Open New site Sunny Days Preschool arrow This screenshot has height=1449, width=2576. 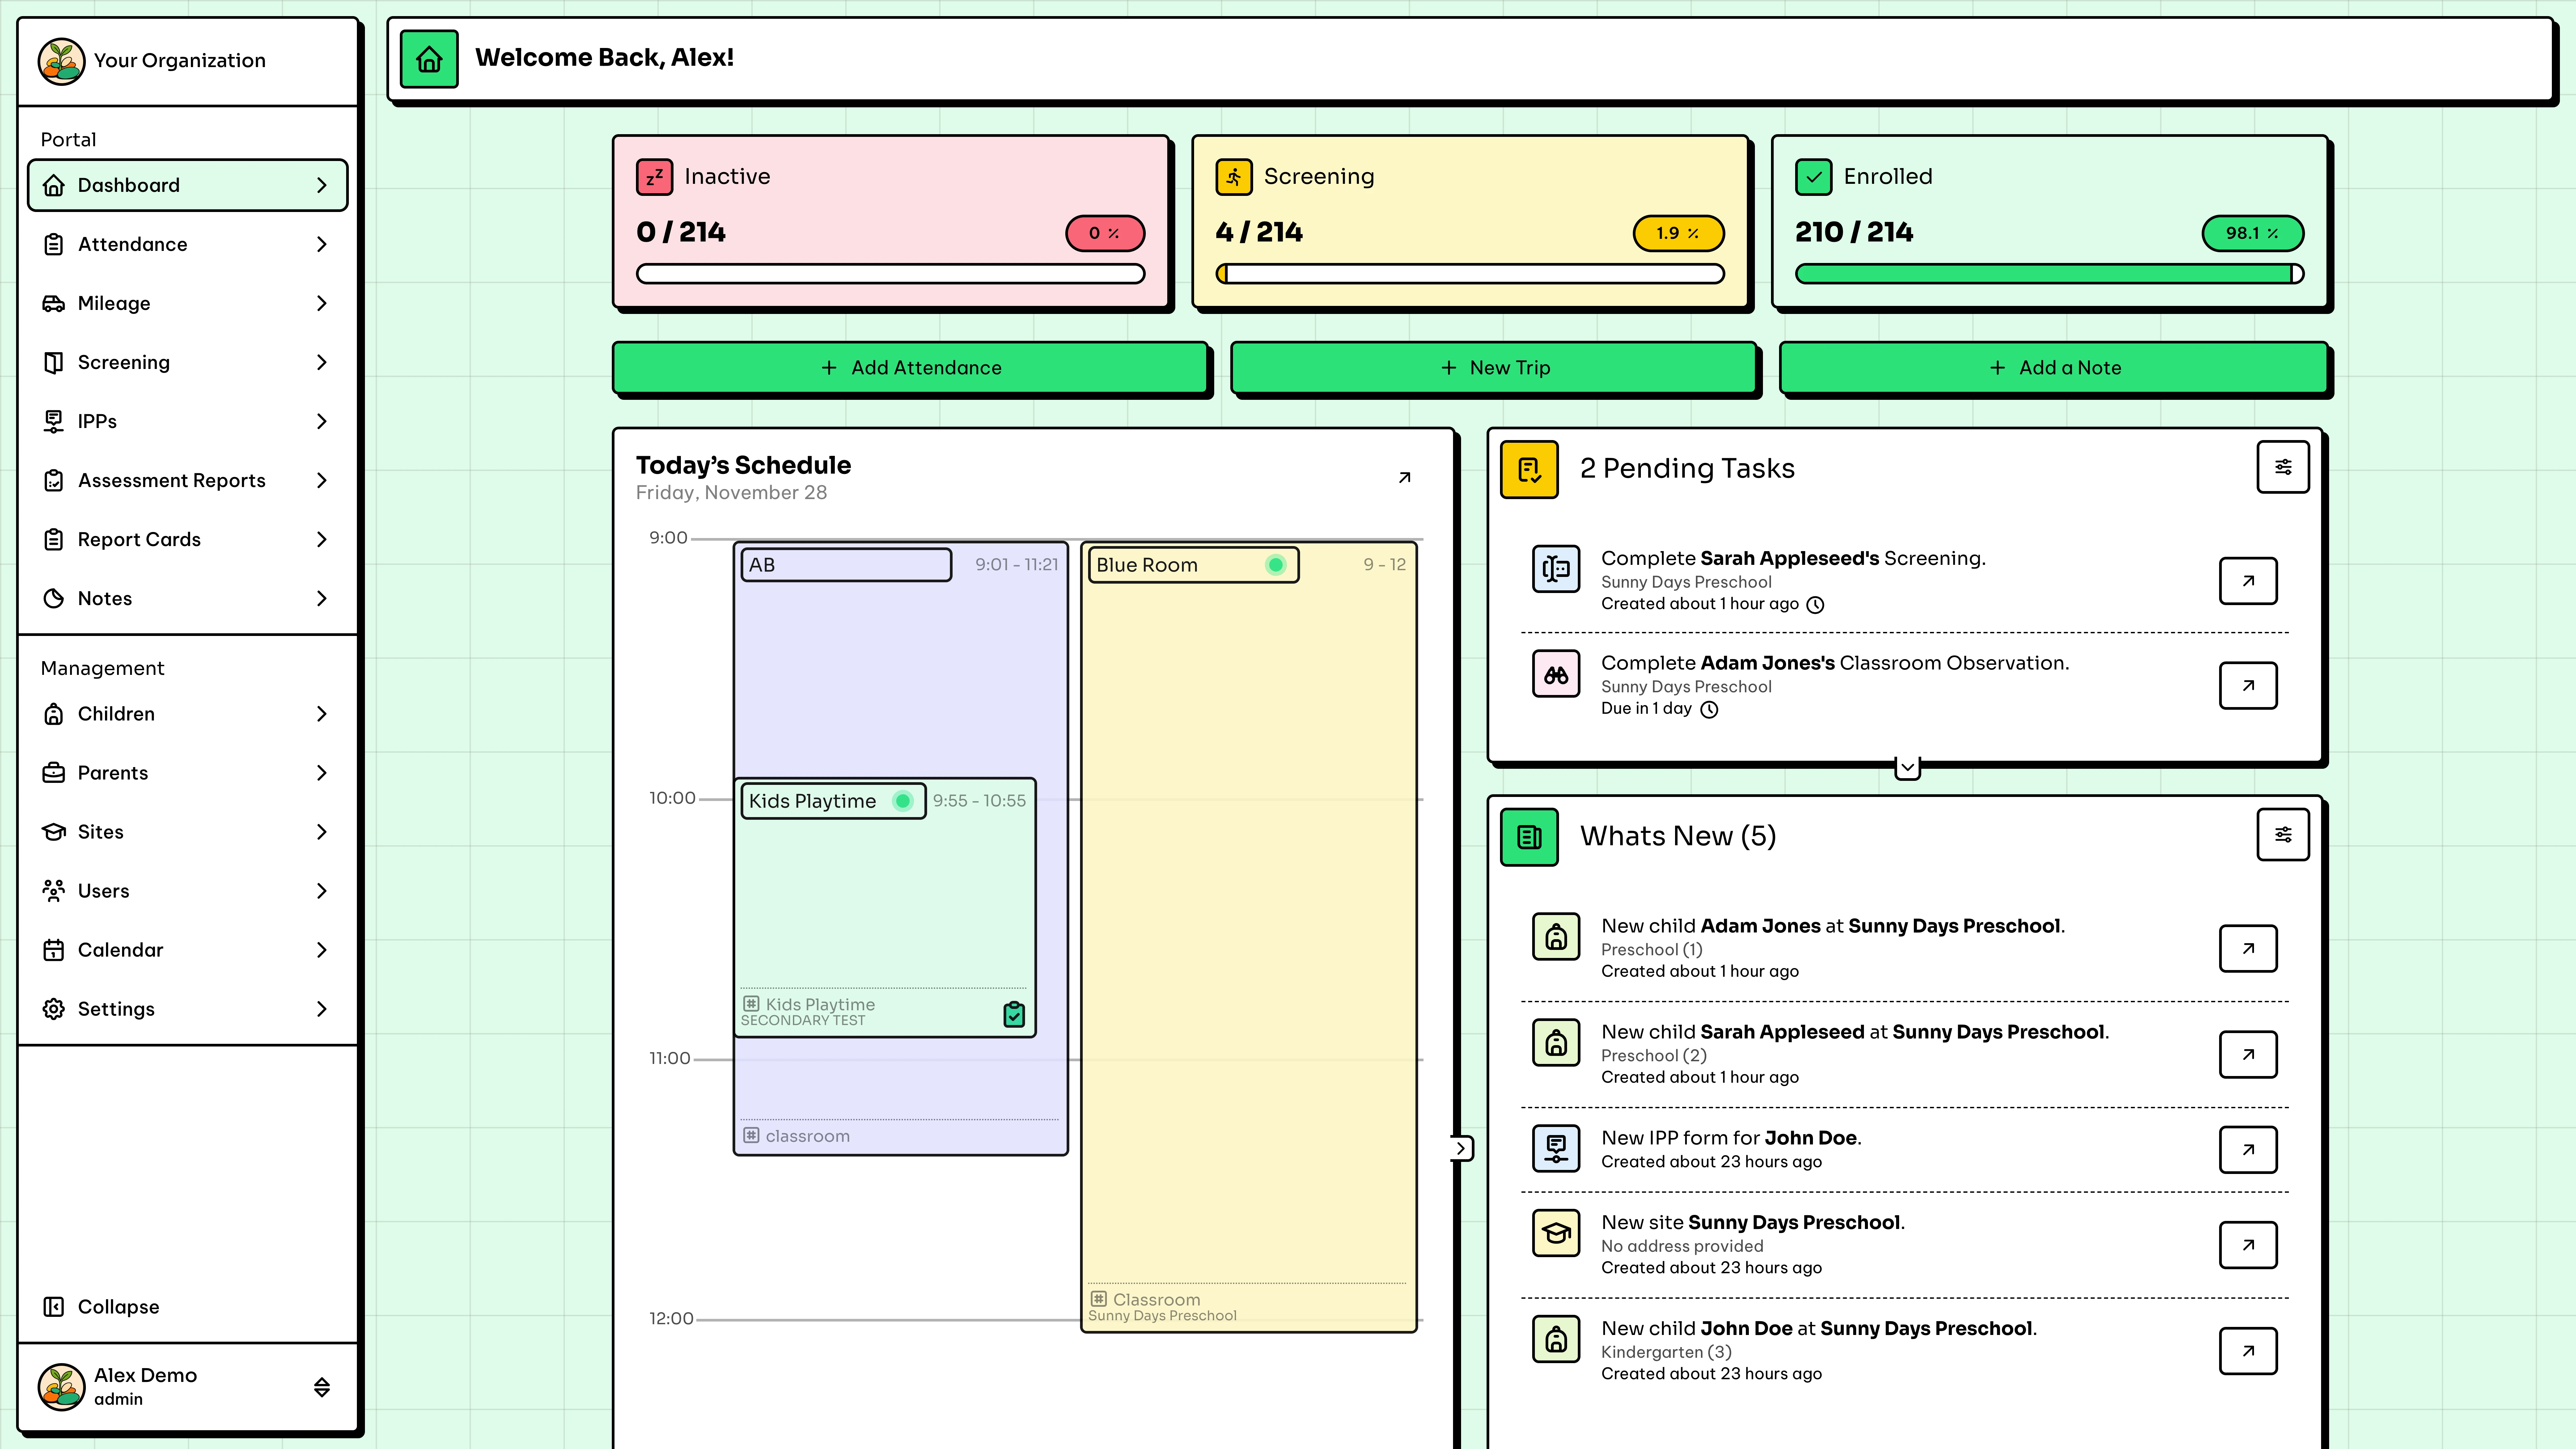pos(2248,1245)
